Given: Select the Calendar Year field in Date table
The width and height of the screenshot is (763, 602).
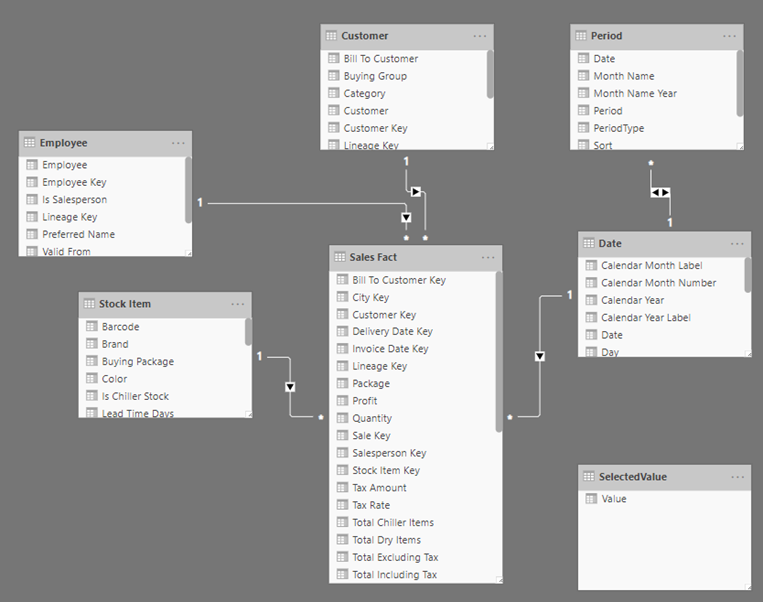Looking at the screenshot, I should point(631,300).
